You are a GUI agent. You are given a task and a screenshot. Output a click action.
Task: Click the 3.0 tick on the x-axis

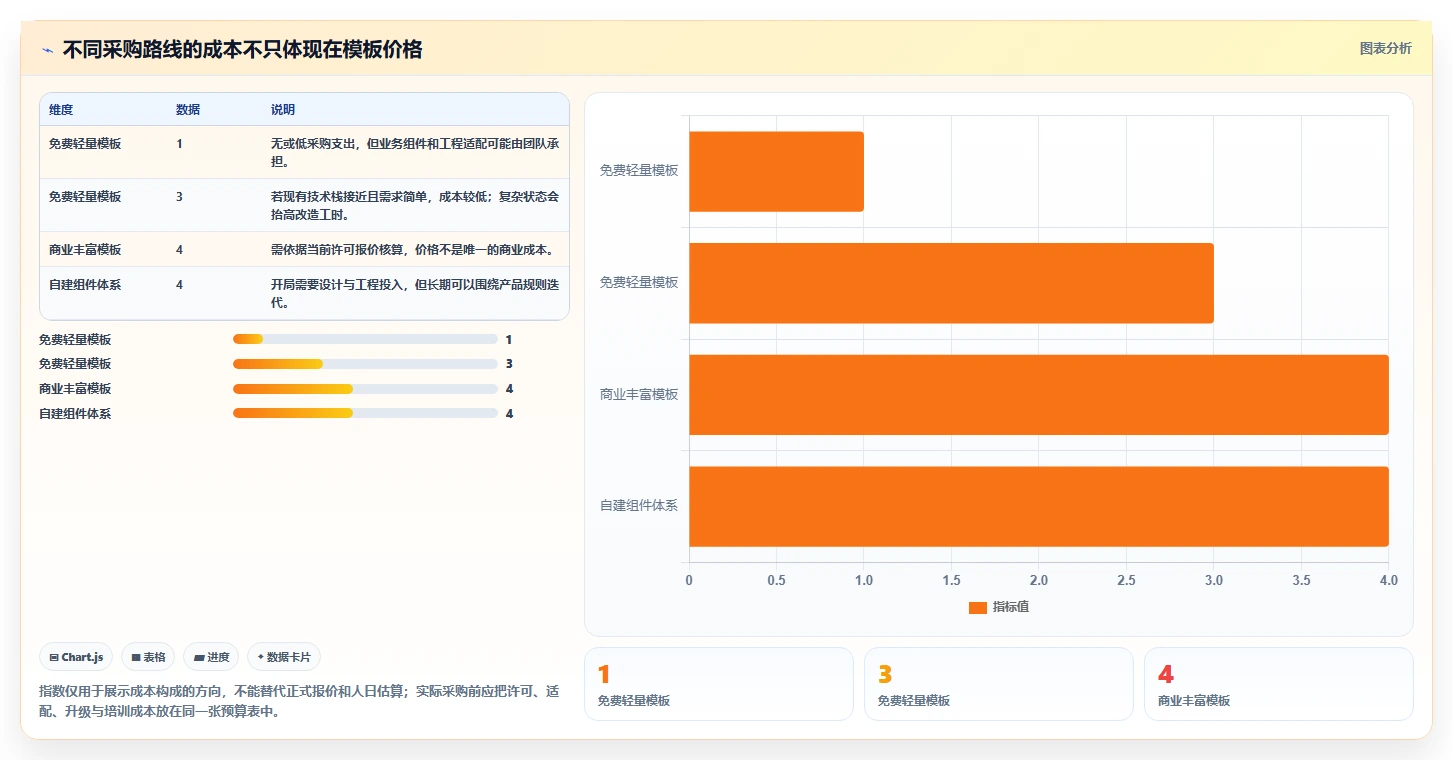point(1214,580)
